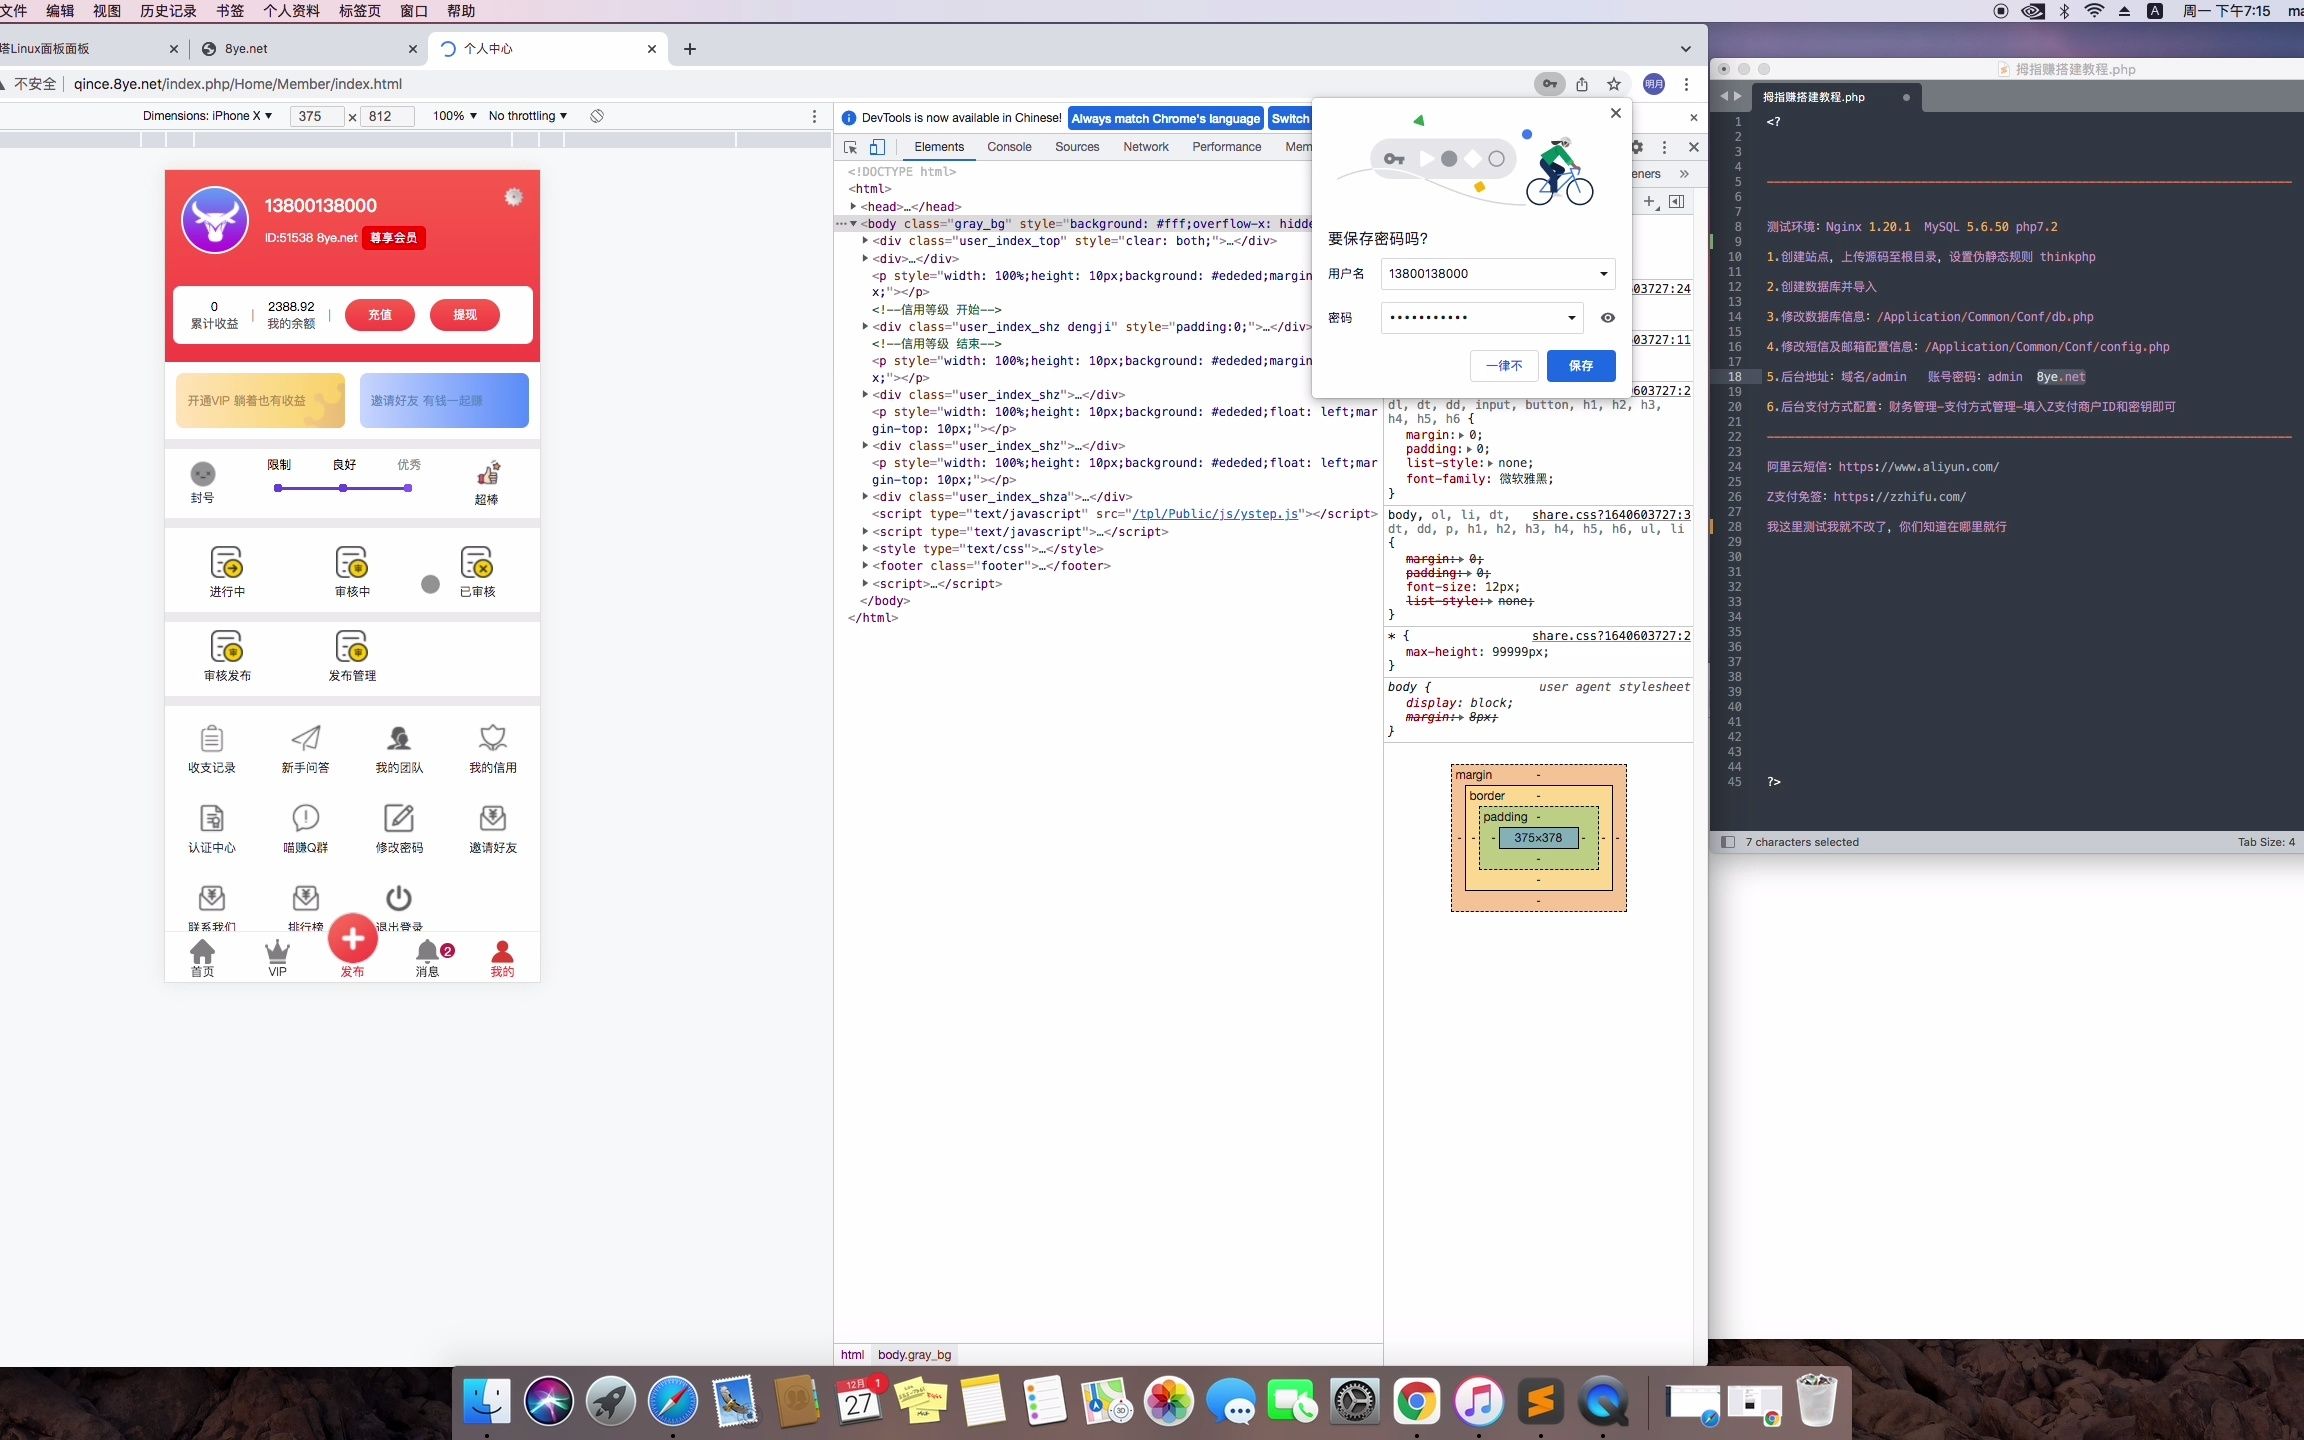Open 我的信用 shield icon

(493, 738)
